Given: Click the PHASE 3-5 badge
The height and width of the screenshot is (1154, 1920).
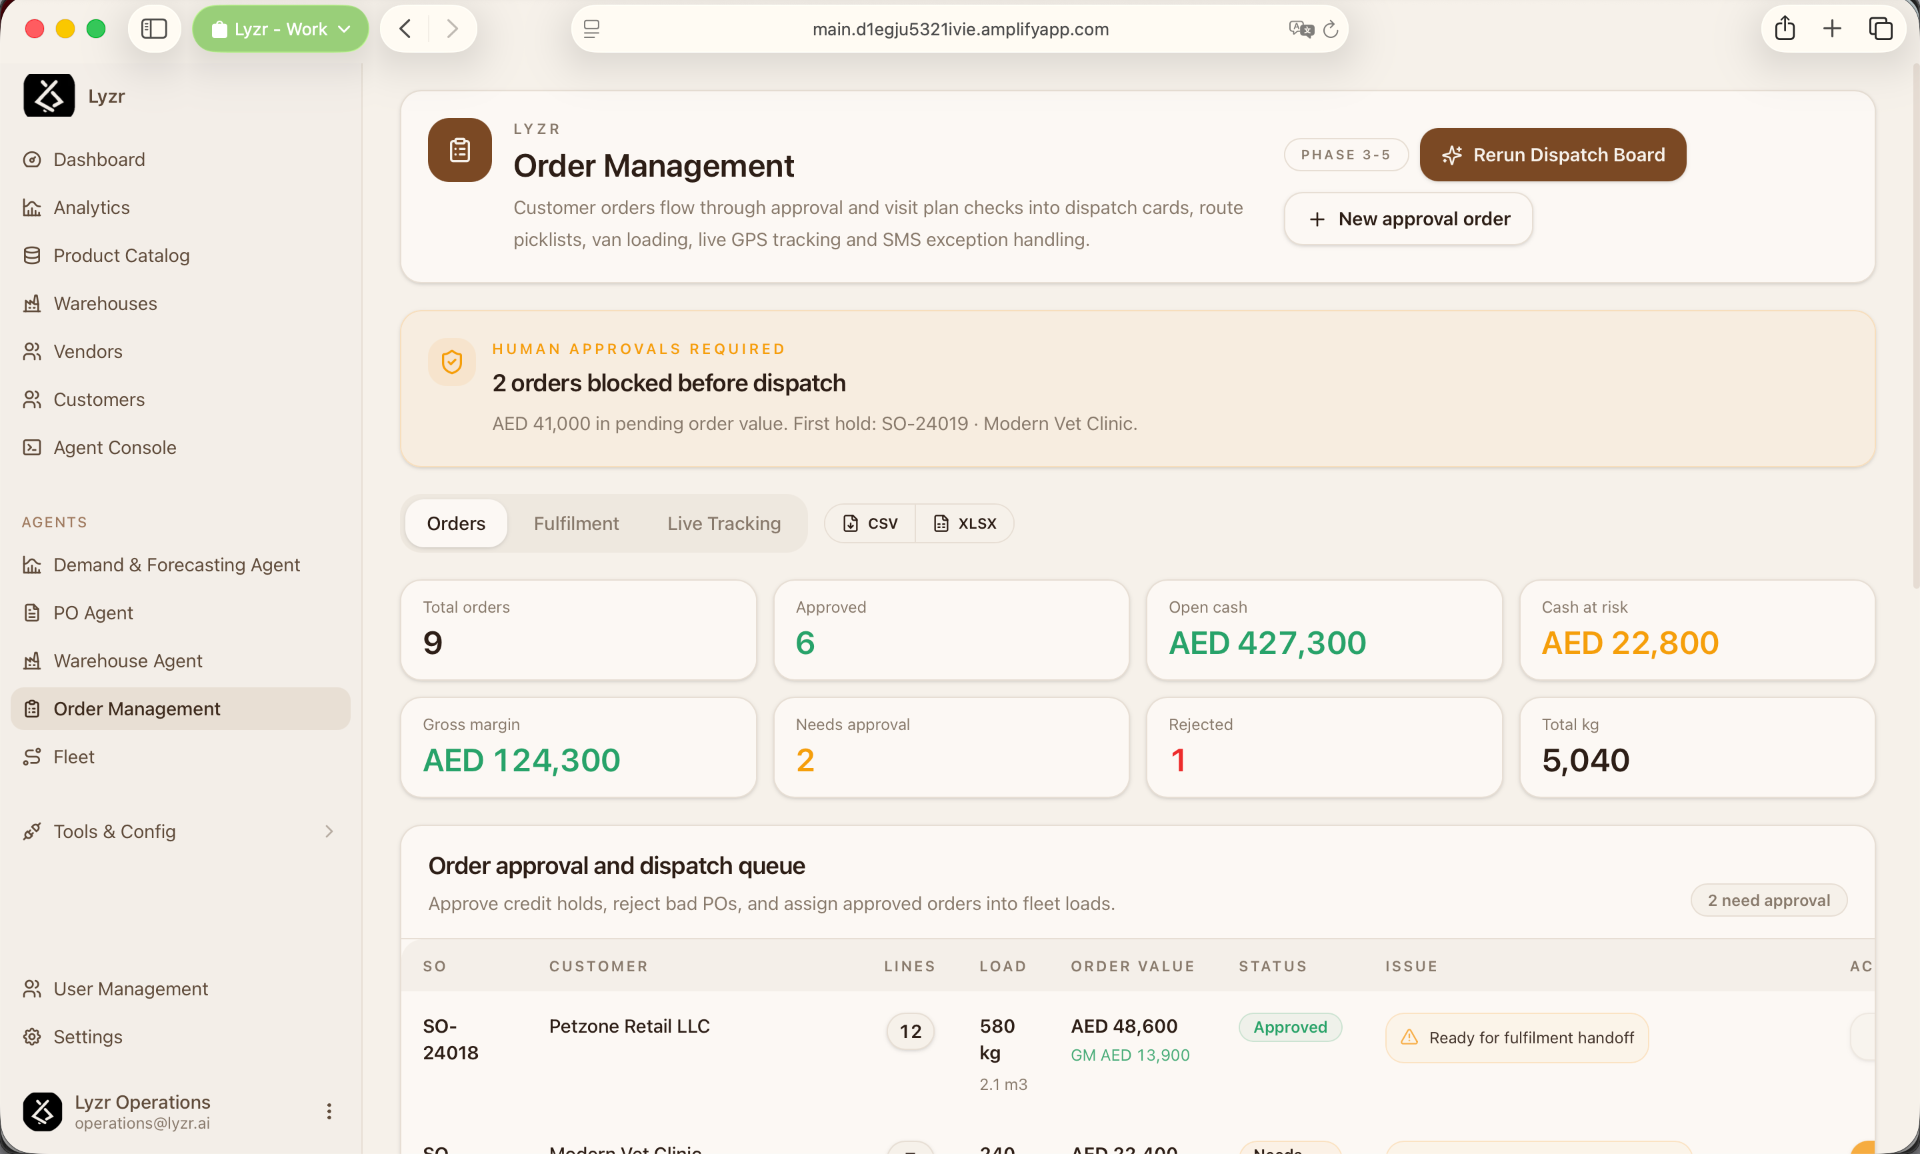Looking at the screenshot, I should click(x=1346, y=155).
